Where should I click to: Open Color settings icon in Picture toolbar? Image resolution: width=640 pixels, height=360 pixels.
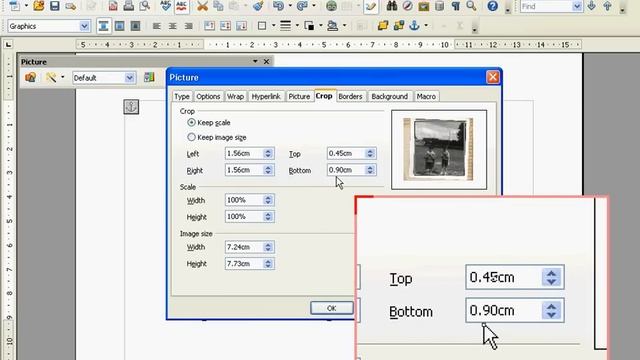(x=149, y=77)
